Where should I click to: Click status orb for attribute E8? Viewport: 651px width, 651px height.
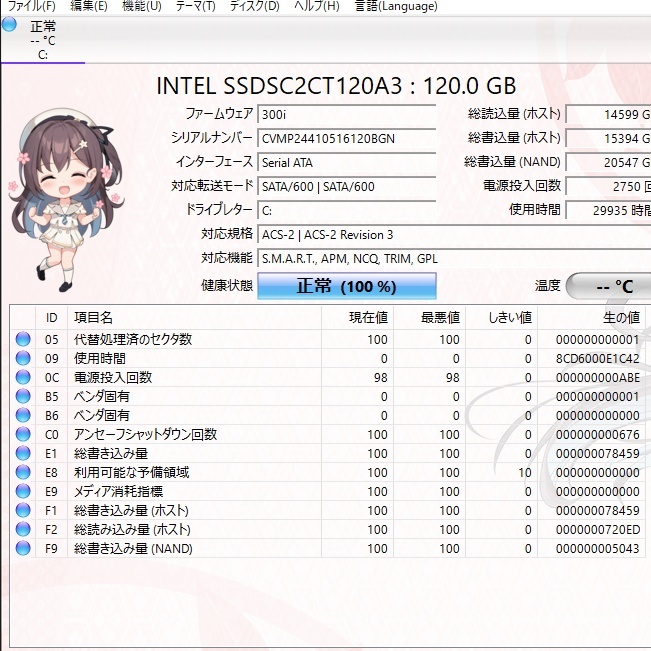tap(23, 472)
